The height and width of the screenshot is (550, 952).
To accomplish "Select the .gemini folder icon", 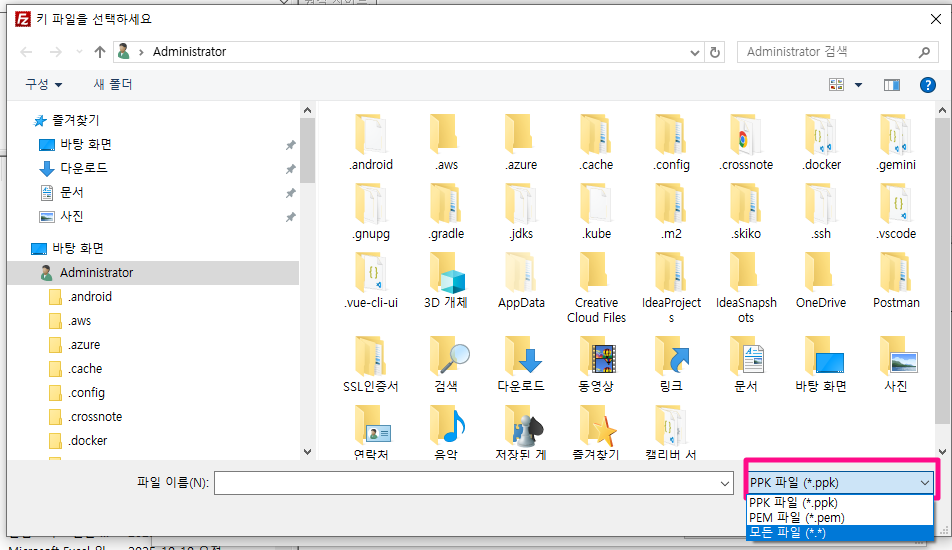I will [x=896, y=134].
